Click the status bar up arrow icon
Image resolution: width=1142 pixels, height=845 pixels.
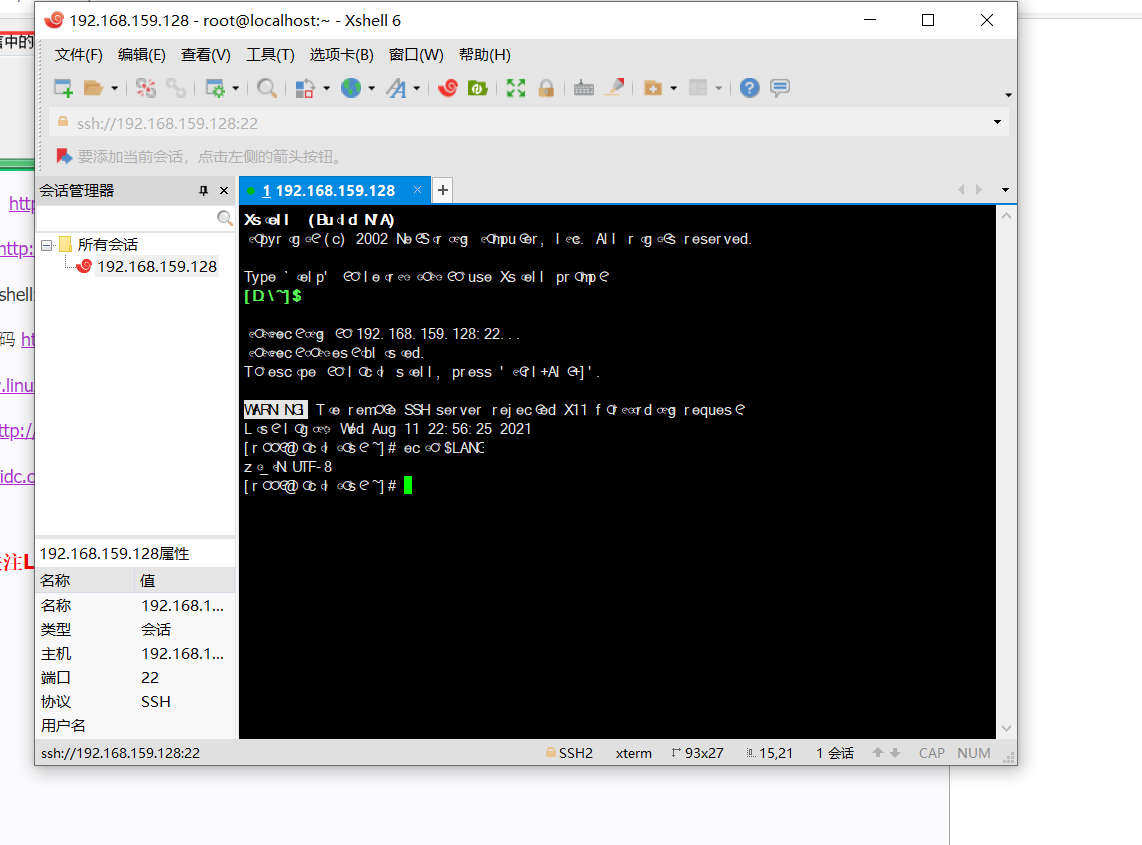(x=878, y=753)
